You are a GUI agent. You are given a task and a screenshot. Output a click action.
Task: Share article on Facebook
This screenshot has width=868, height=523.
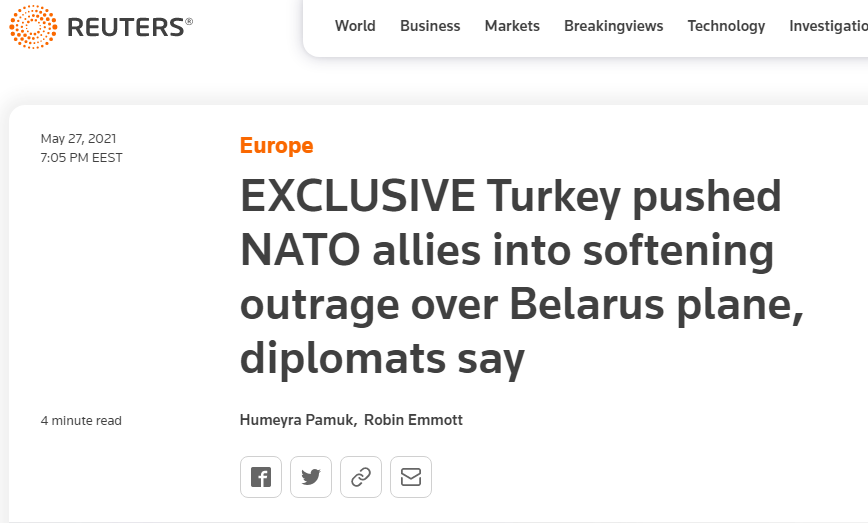point(261,477)
